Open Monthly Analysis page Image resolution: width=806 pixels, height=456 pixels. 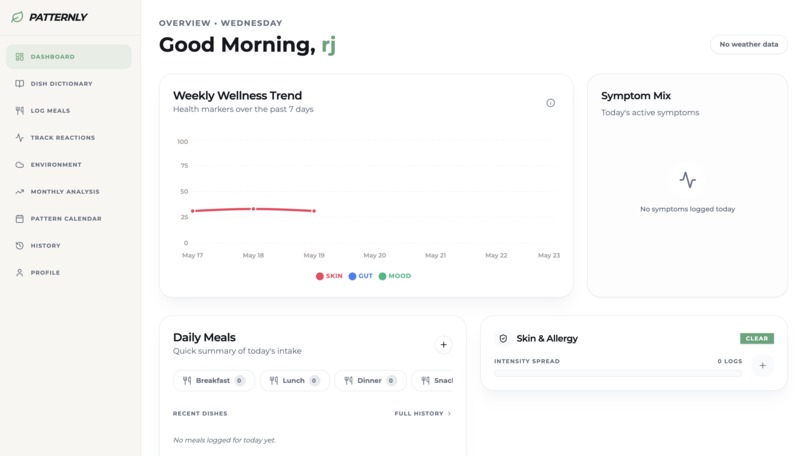pos(69,191)
